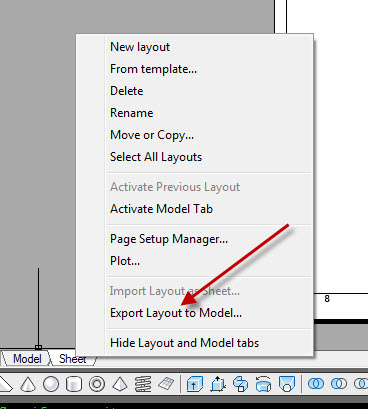Choose Hide Layout and Model tabs
This screenshot has width=368, height=409.
tap(209, 343)
